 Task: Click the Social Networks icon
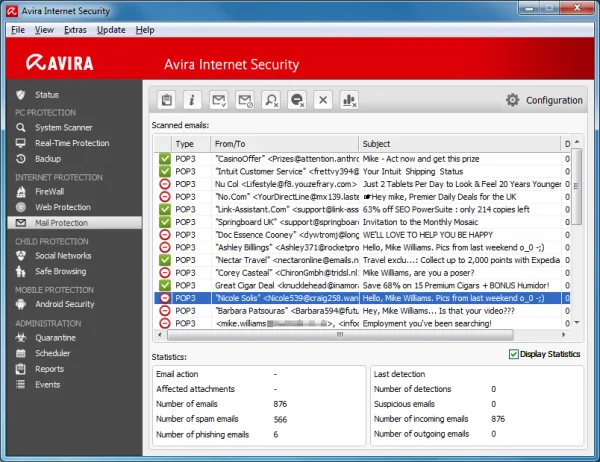21,256
